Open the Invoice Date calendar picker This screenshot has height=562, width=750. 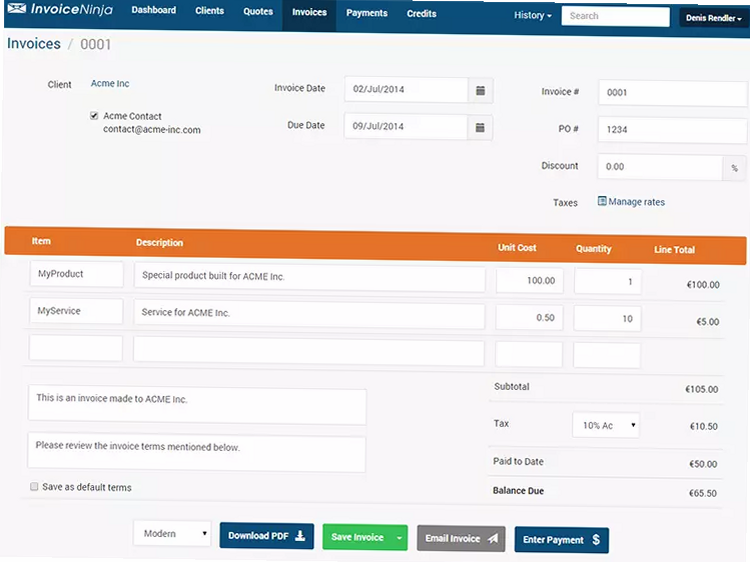(x=480, y=90)
